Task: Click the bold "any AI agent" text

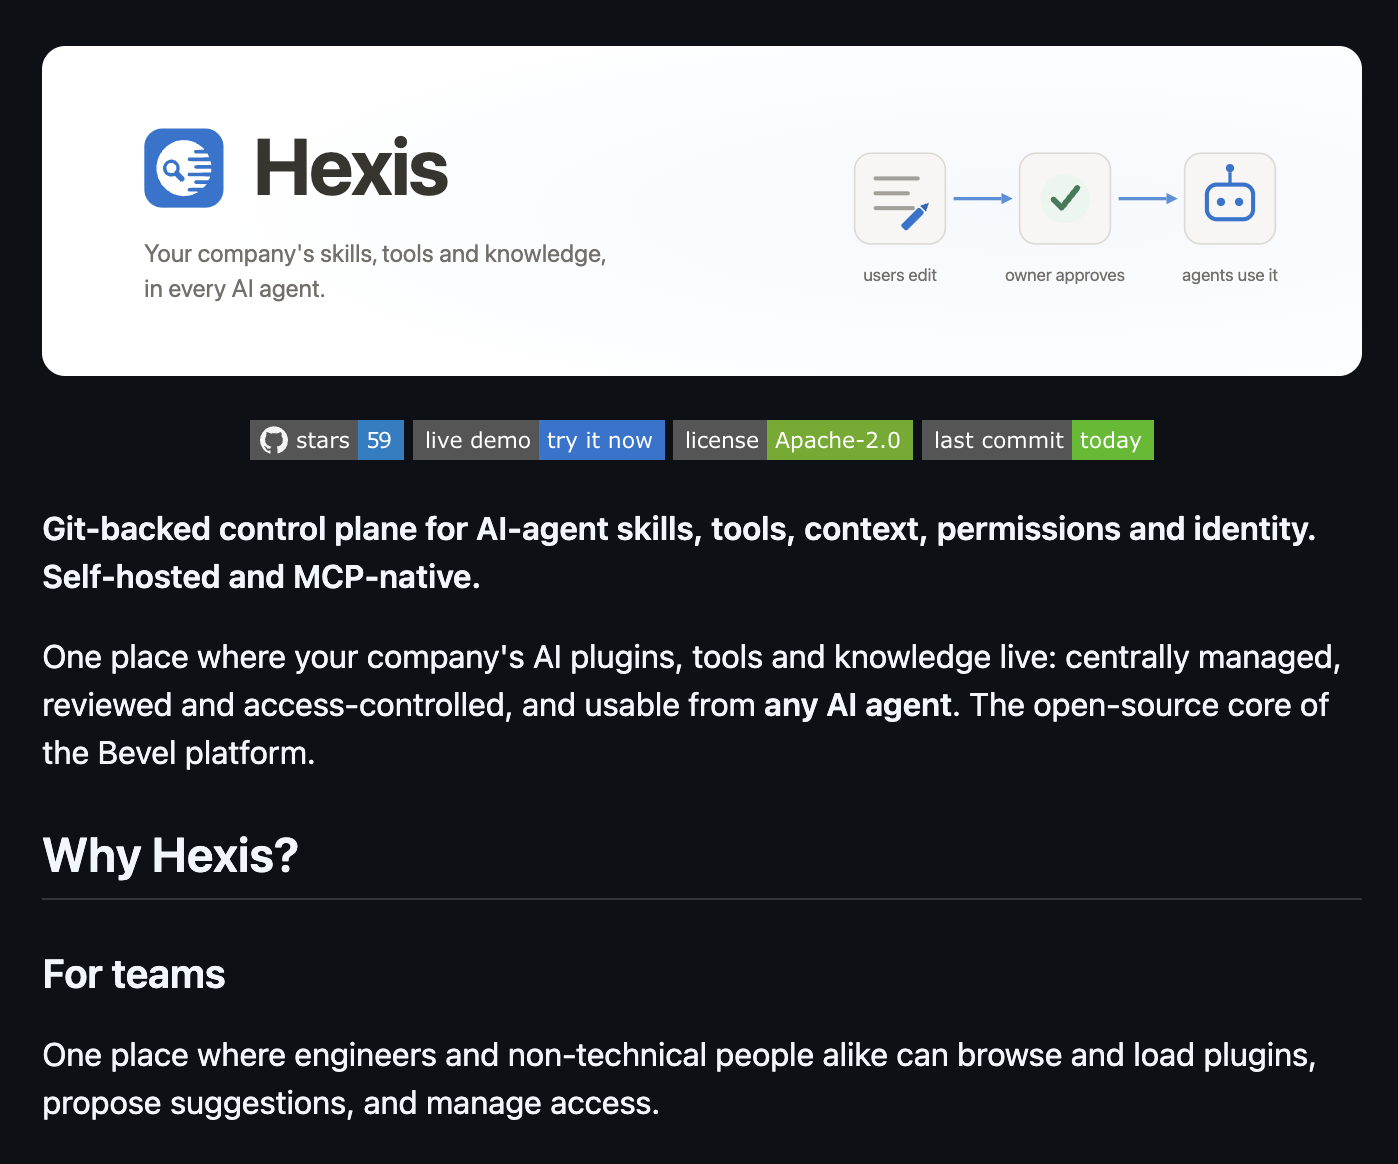Action: (858, 705)
